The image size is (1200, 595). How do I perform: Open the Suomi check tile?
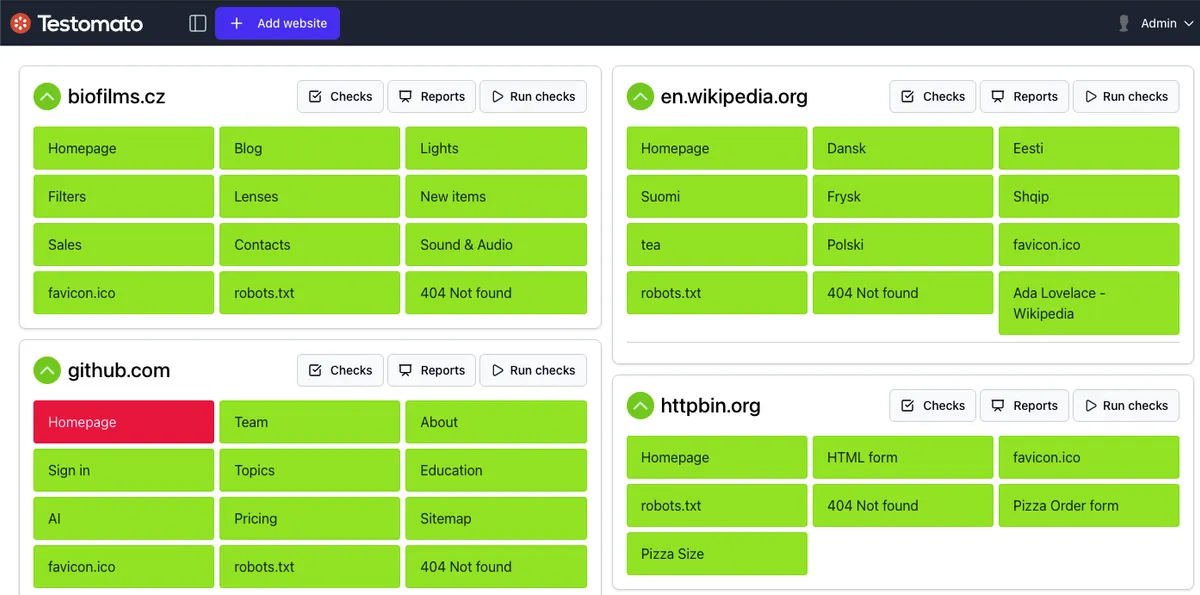(x=717, y=196)
